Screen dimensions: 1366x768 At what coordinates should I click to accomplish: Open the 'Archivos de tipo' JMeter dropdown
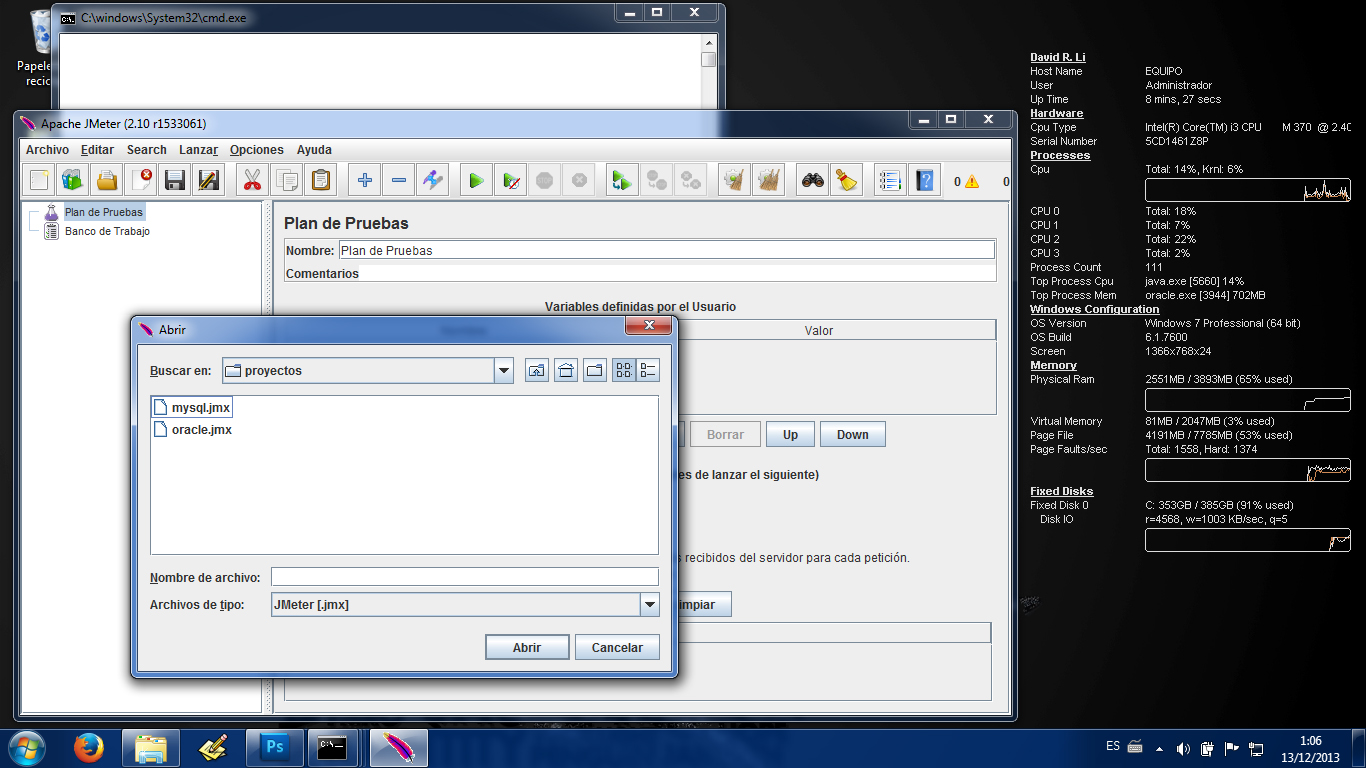(x=650, y=605)
